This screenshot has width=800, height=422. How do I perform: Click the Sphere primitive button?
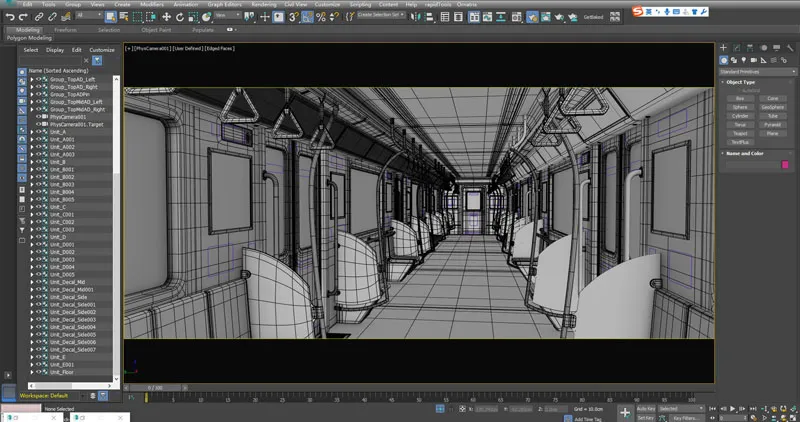(x=739, y=107)
